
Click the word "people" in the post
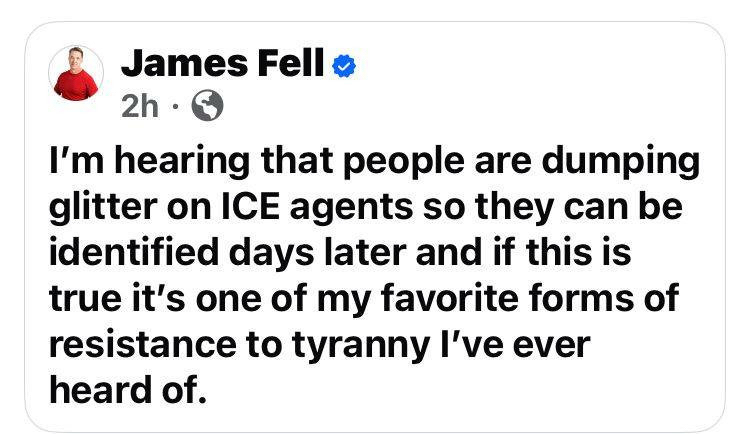tap(379, 162)
